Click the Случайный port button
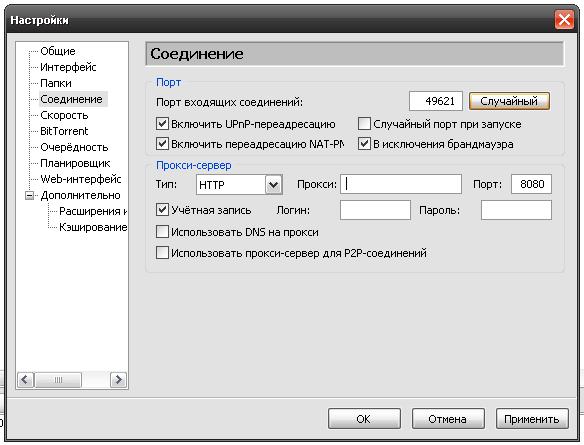 pos(509,101)
